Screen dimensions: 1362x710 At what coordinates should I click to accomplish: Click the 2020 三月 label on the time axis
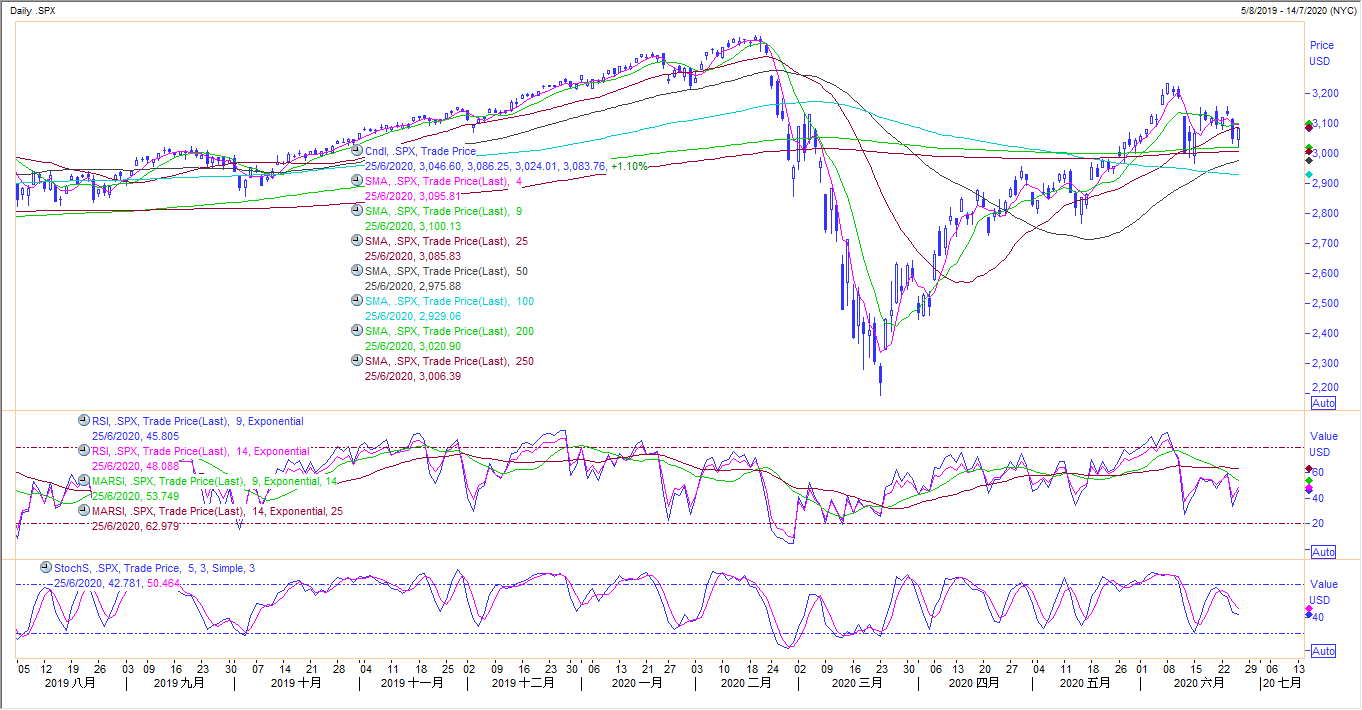pyautogui.click(x=857, y=683)
